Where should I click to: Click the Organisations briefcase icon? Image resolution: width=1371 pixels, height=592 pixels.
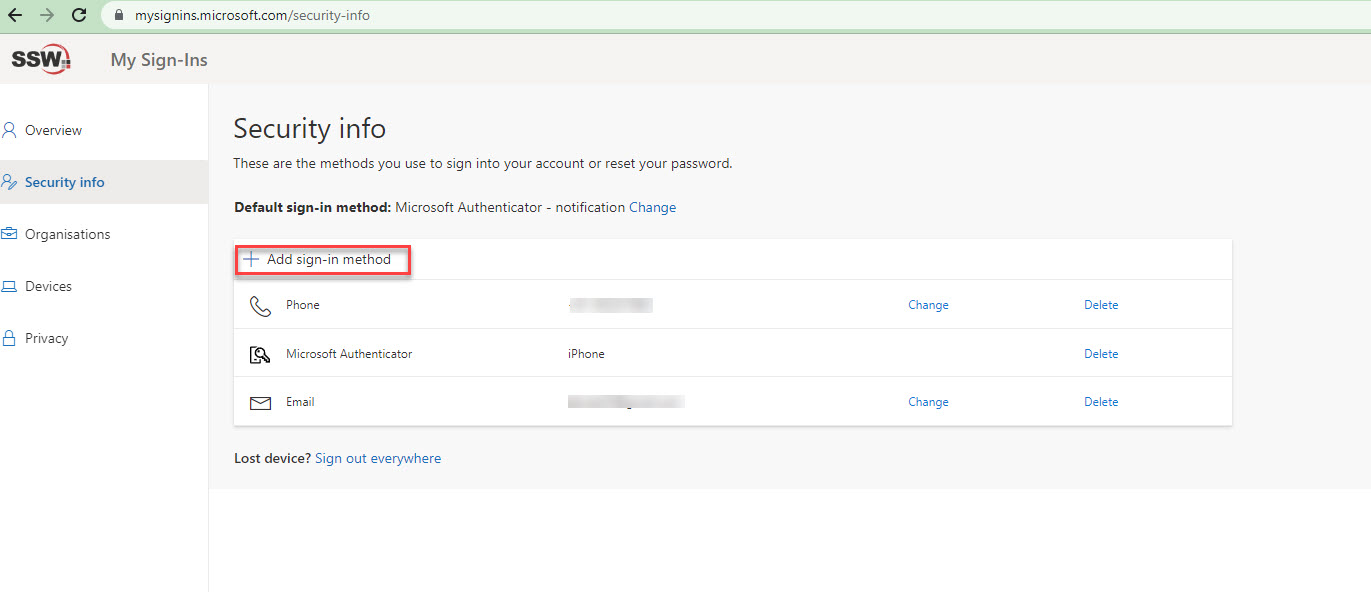pyautogui.click(x=9, y=234)
